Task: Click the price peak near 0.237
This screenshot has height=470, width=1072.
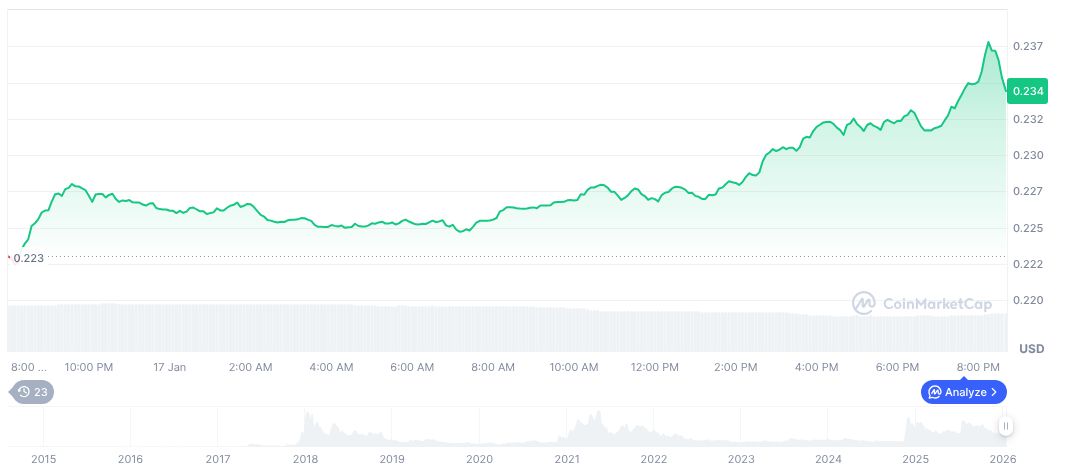Action: [988, 43]
